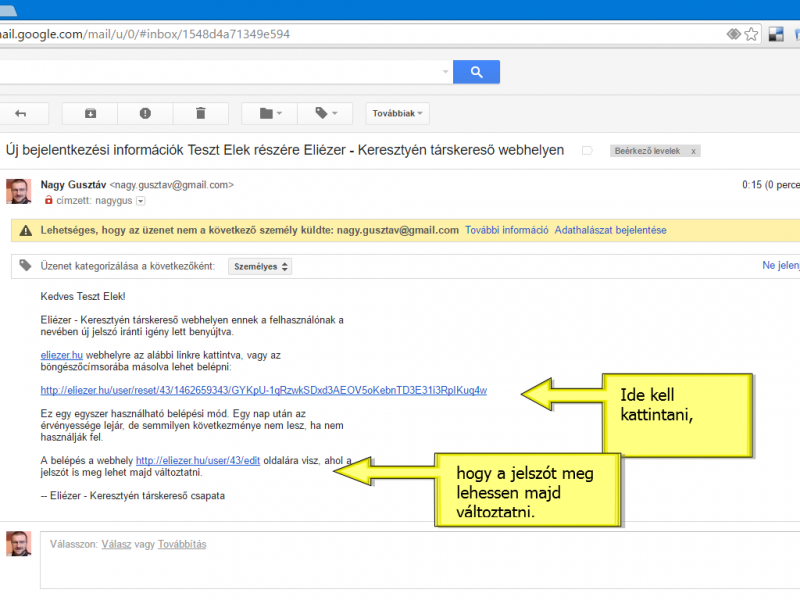The image size is (800, 600).
Task: Click the Eliézer csapata signature line
Action: pos(133,496)
